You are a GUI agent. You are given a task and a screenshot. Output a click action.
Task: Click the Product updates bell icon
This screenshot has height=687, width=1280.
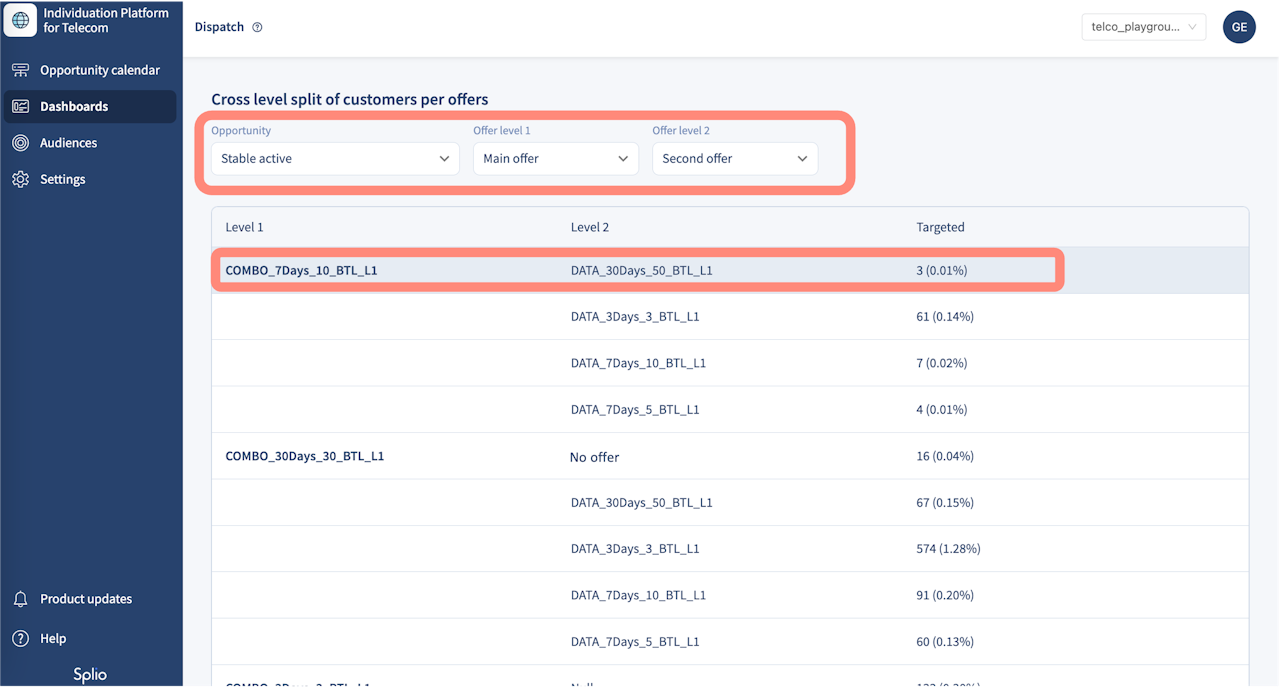click(20, 599)
